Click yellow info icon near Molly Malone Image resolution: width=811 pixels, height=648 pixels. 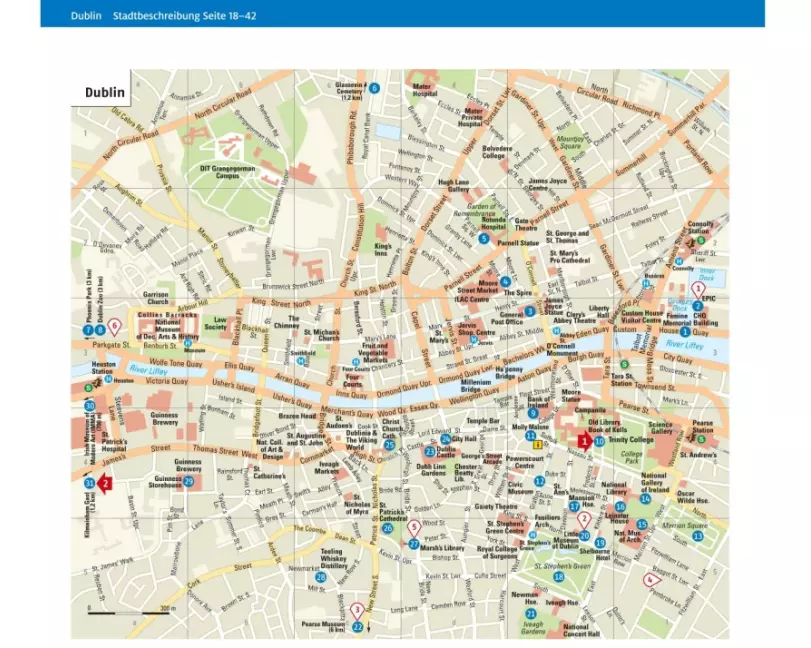539,443
